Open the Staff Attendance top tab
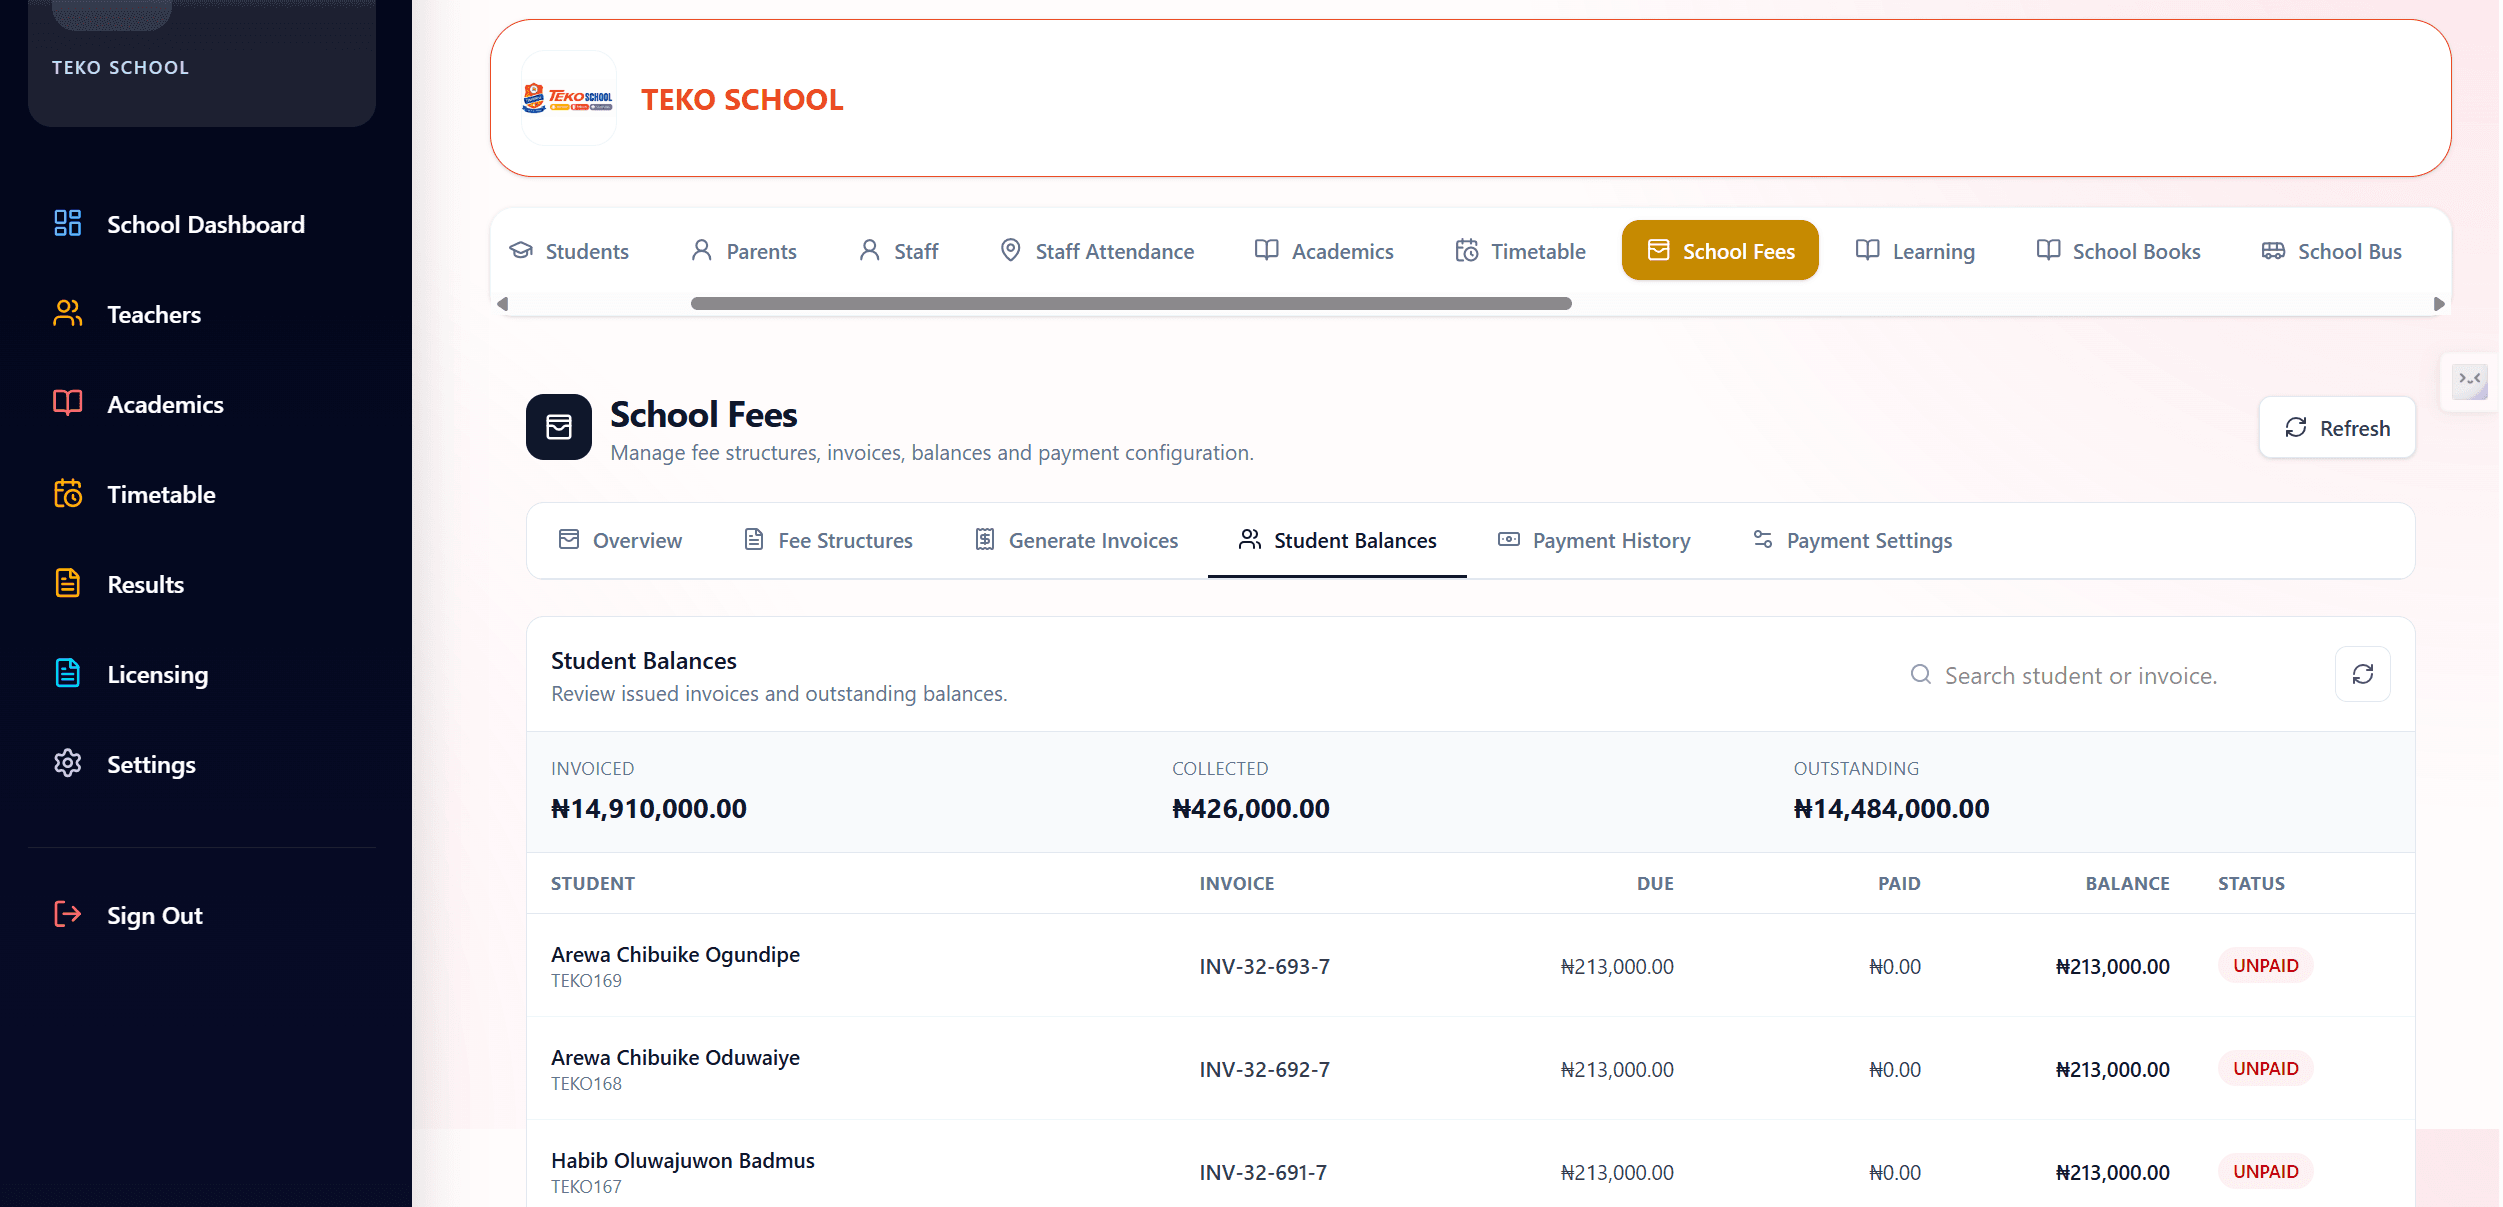 [1097, 251]
